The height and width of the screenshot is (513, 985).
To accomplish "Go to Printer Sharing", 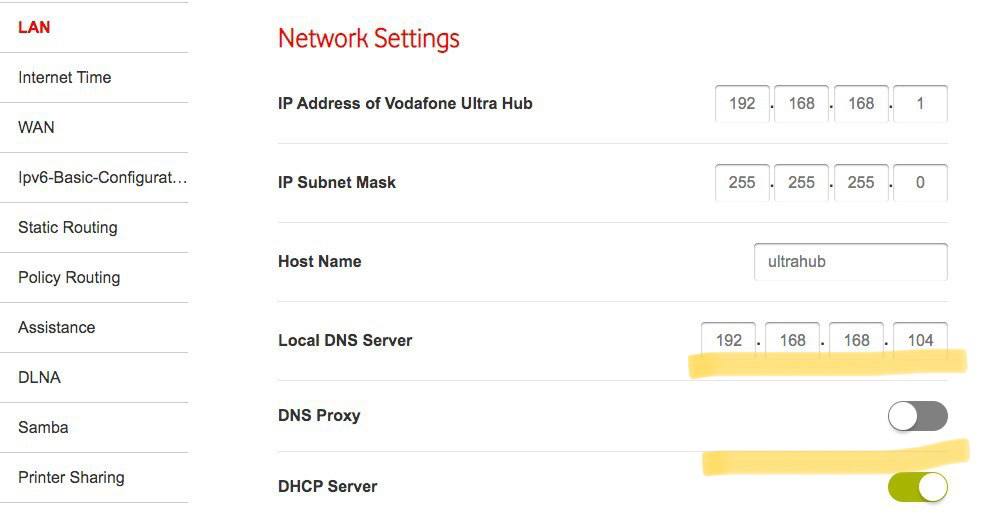I will click(x=71, y=477).
